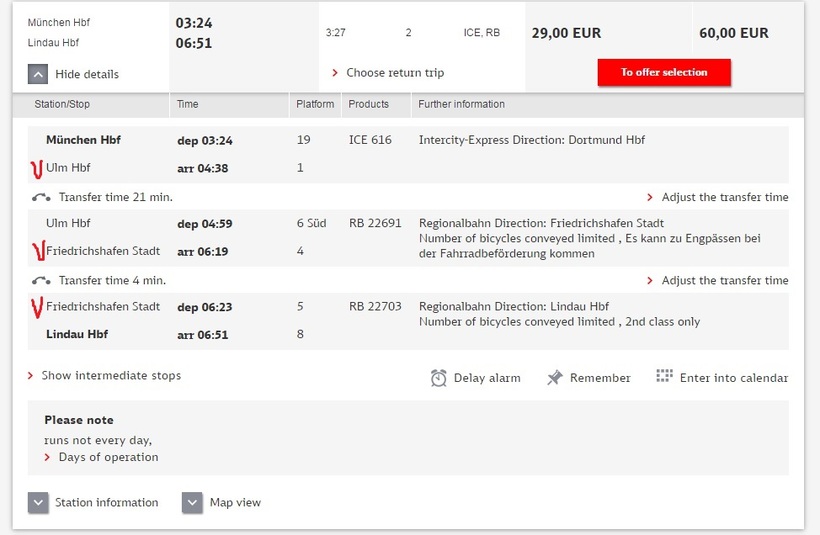Open the Days of operation link

click(108, 457)
